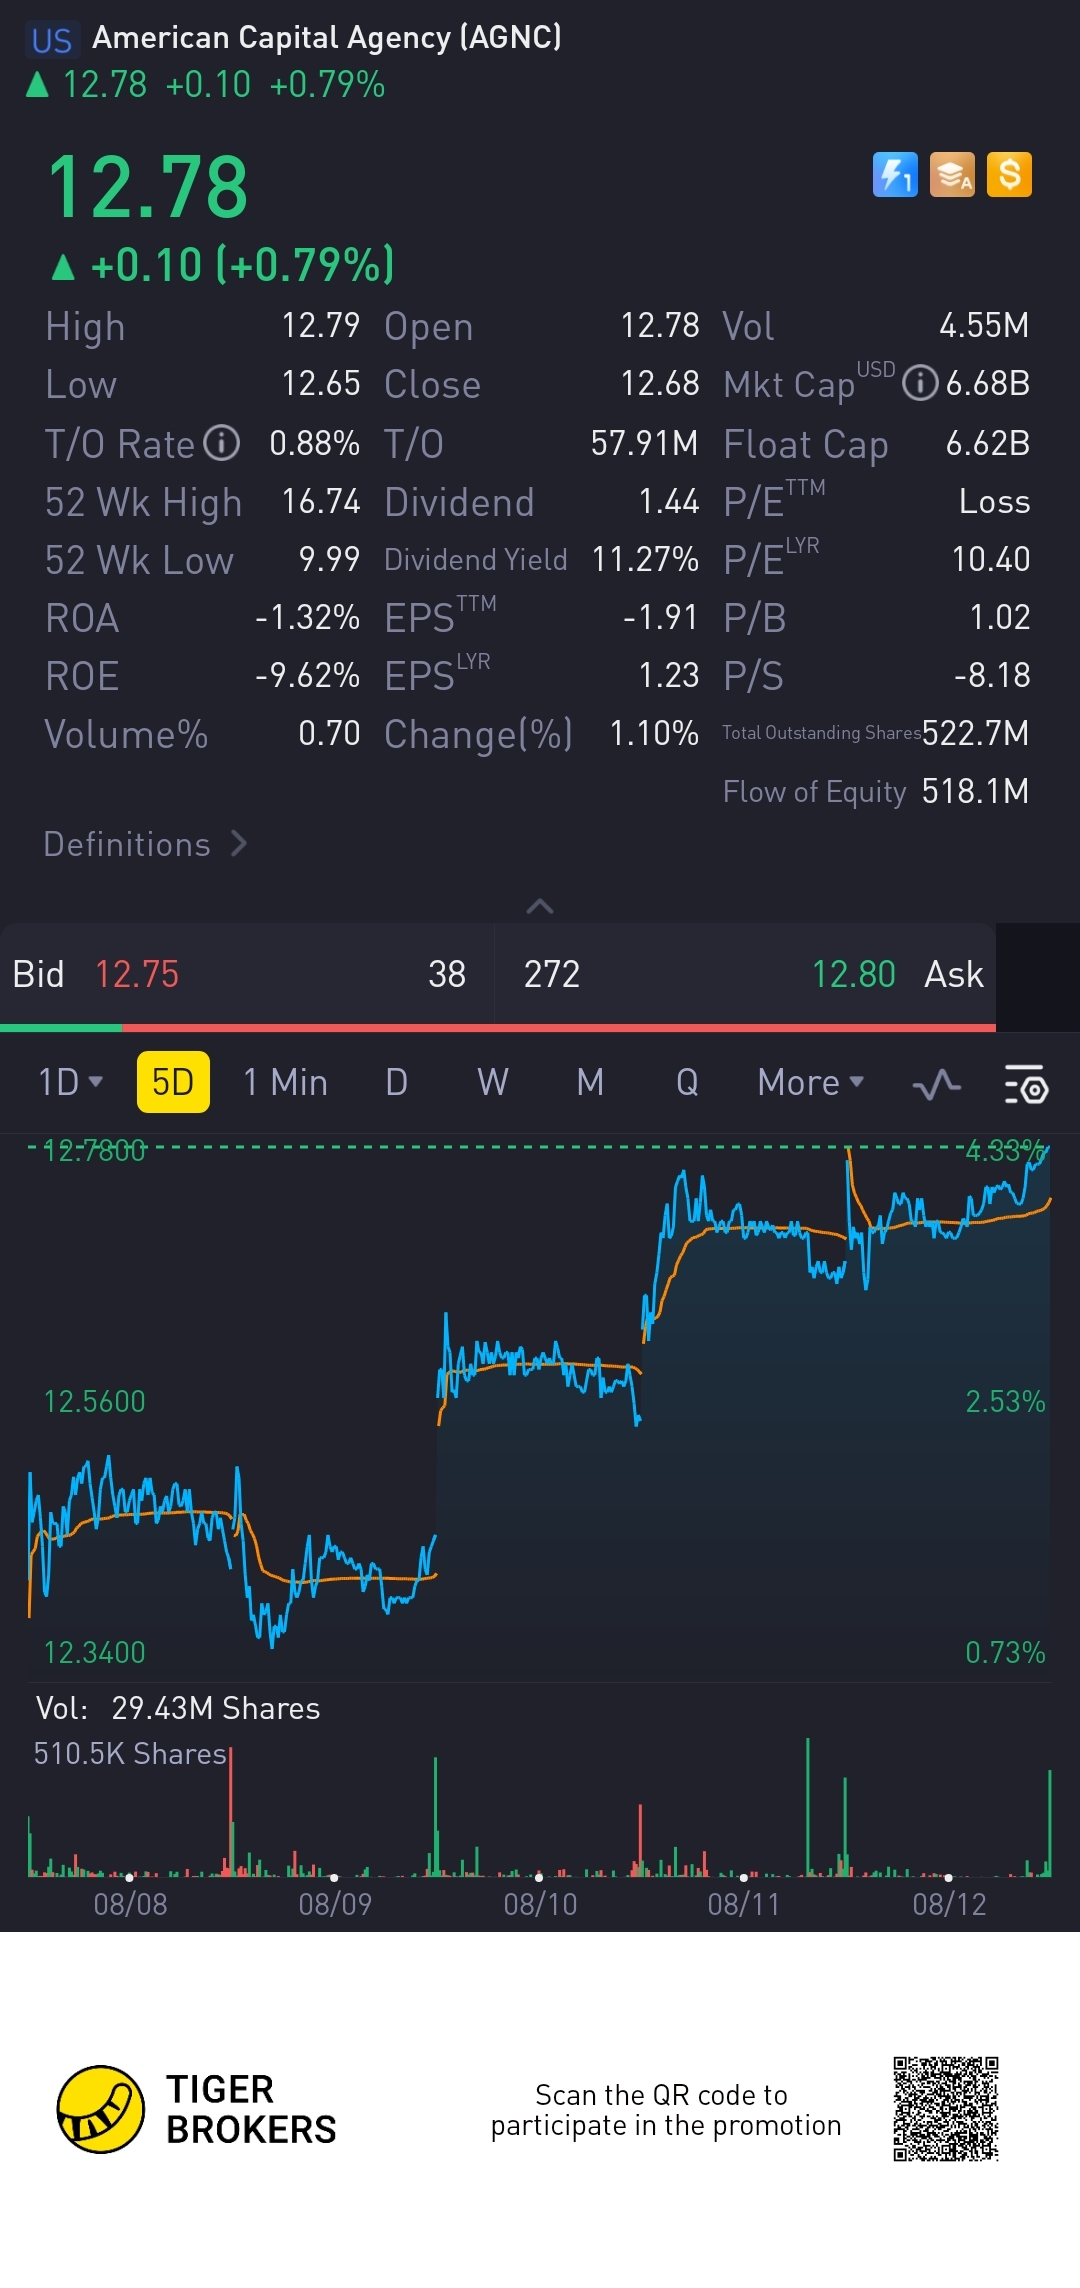Tap the US market flag badge
Screen dimensions: 1080x2288
[x=51, y=40]
